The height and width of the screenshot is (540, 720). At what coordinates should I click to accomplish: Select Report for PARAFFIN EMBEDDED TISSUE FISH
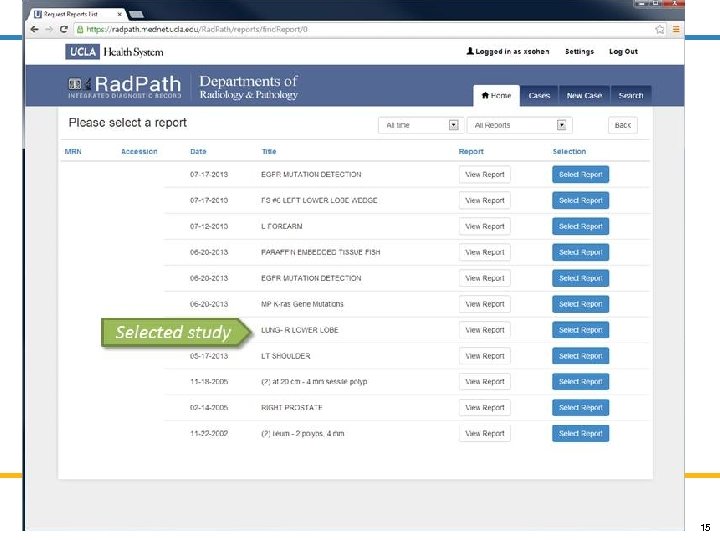[580, 252]
